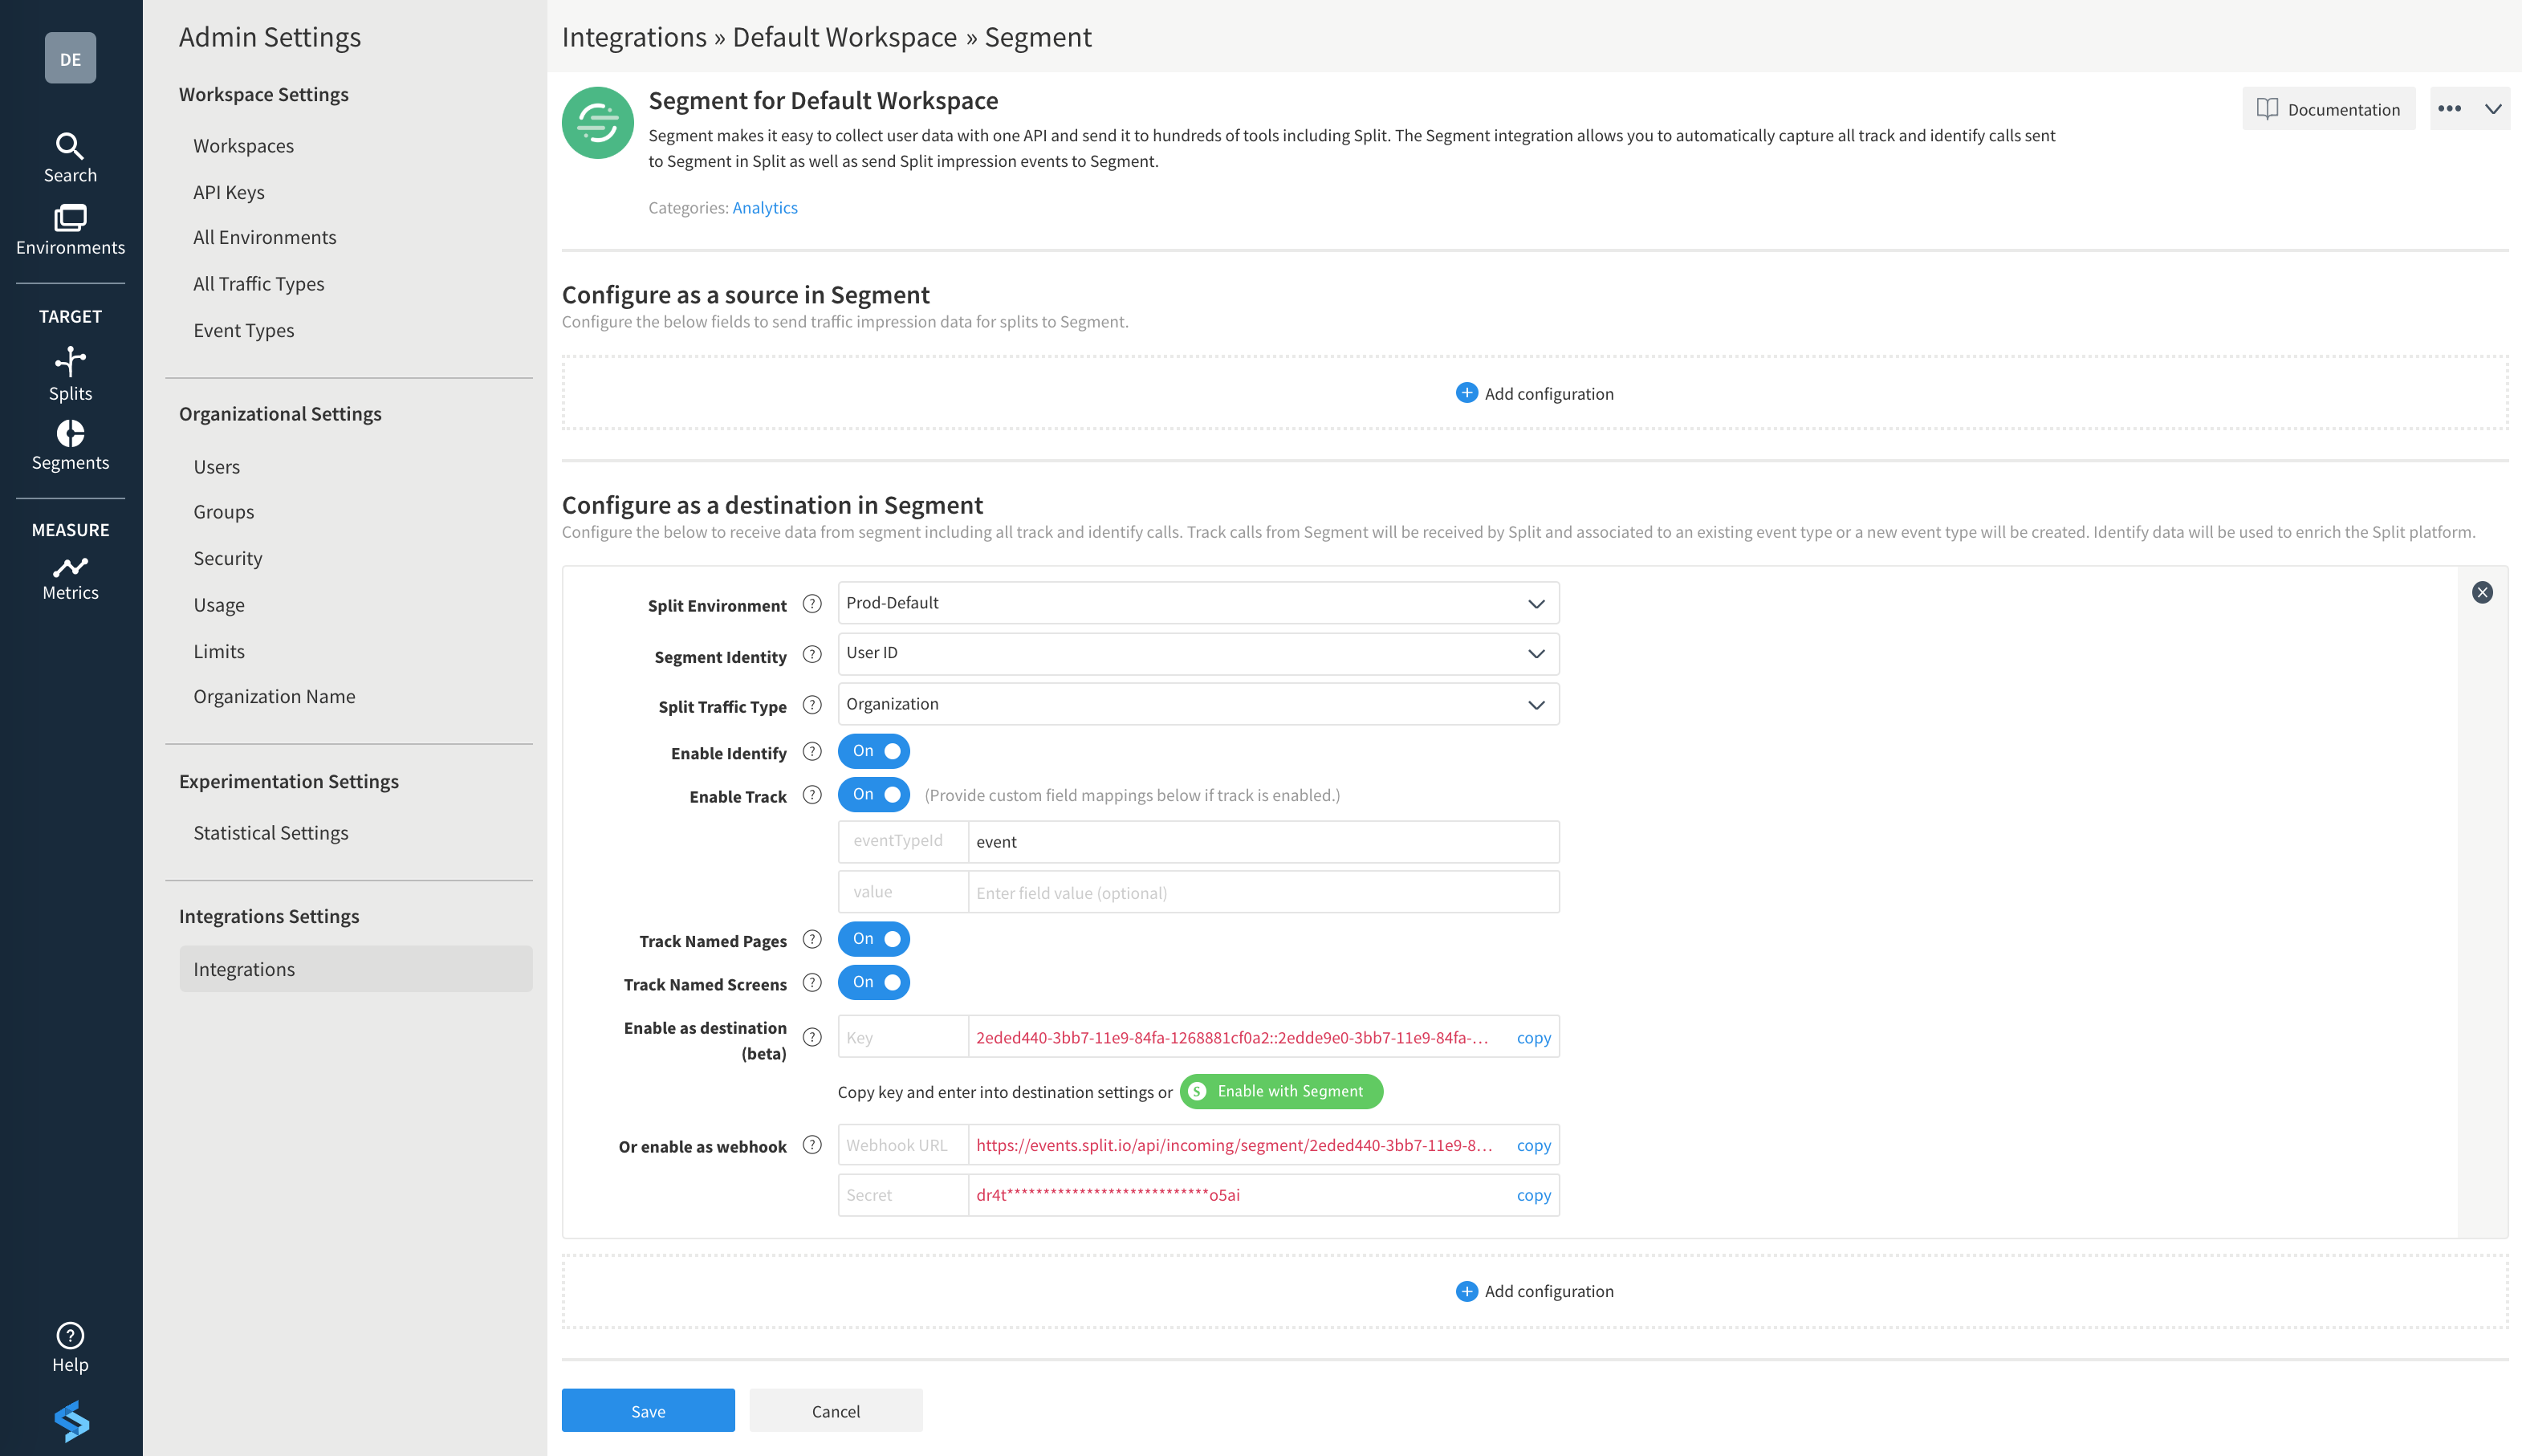Open Security settings
Screen dimensions: 2522x1456
(x=228, y=558)
